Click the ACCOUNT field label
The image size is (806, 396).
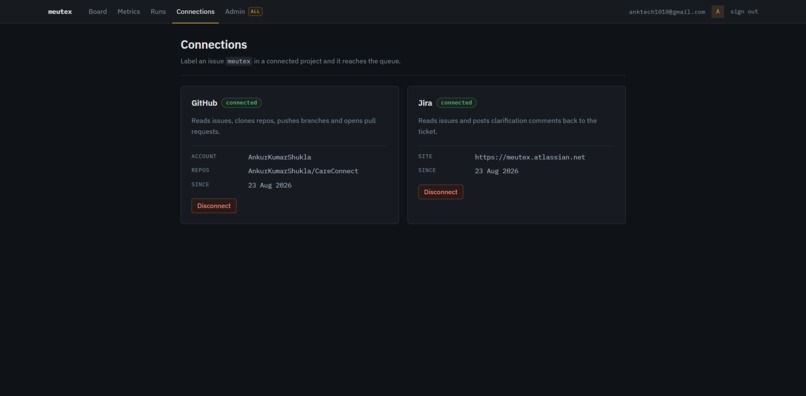(x=204, y=156)
